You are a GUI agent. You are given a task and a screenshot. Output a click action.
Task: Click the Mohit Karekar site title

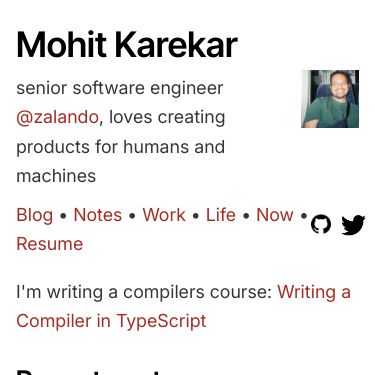(127, 45)
